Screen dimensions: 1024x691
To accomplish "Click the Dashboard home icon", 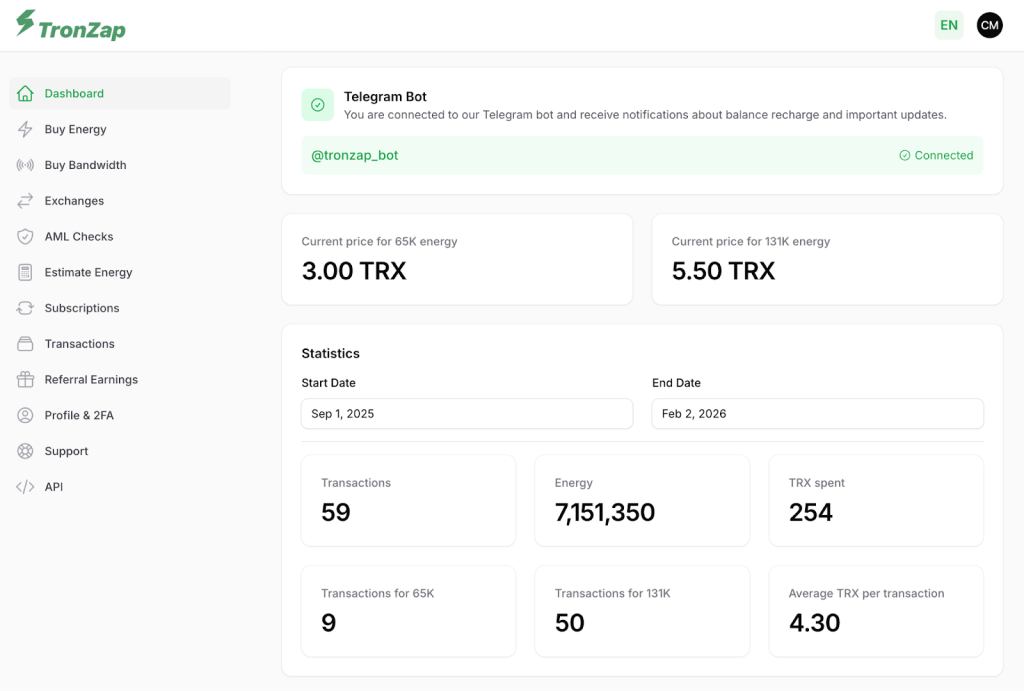I will point(26,93).
